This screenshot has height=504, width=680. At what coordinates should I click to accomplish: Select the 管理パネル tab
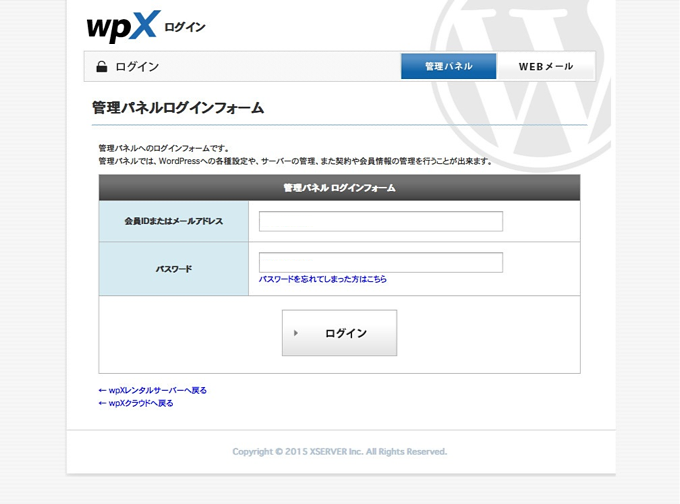(448, 66)
